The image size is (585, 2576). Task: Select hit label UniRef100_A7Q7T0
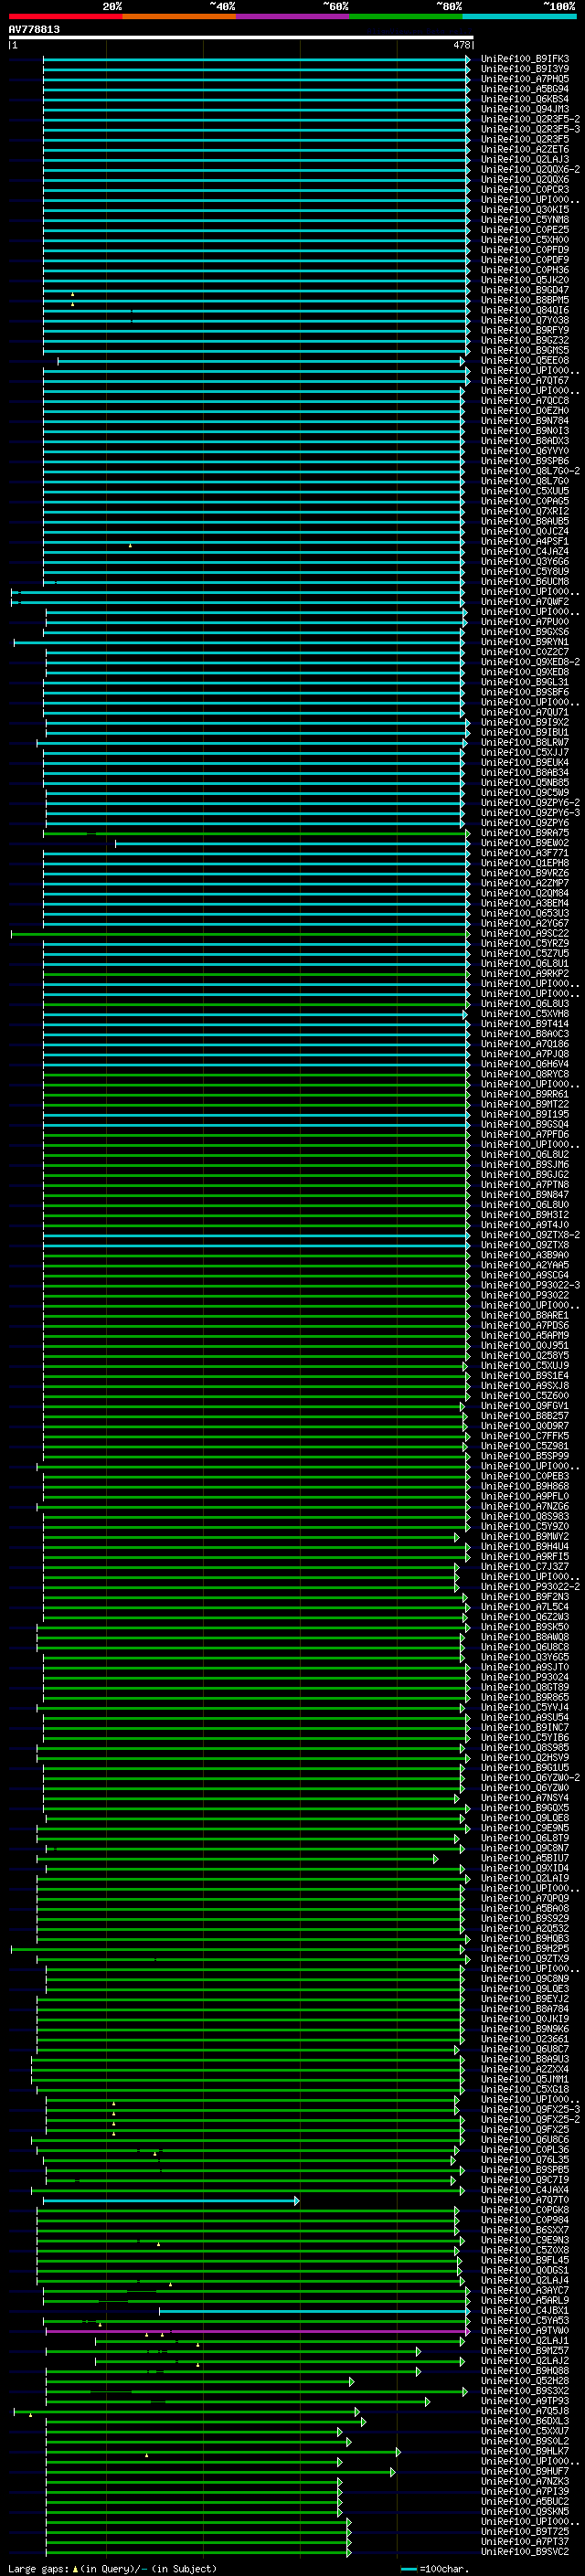[524, 2200]
